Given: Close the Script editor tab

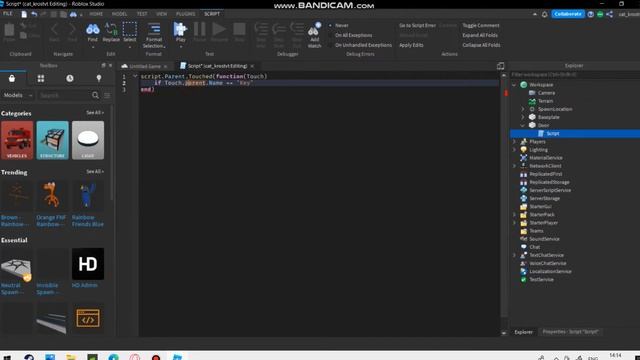Looking at the screenshot, I should coord(252,66).
